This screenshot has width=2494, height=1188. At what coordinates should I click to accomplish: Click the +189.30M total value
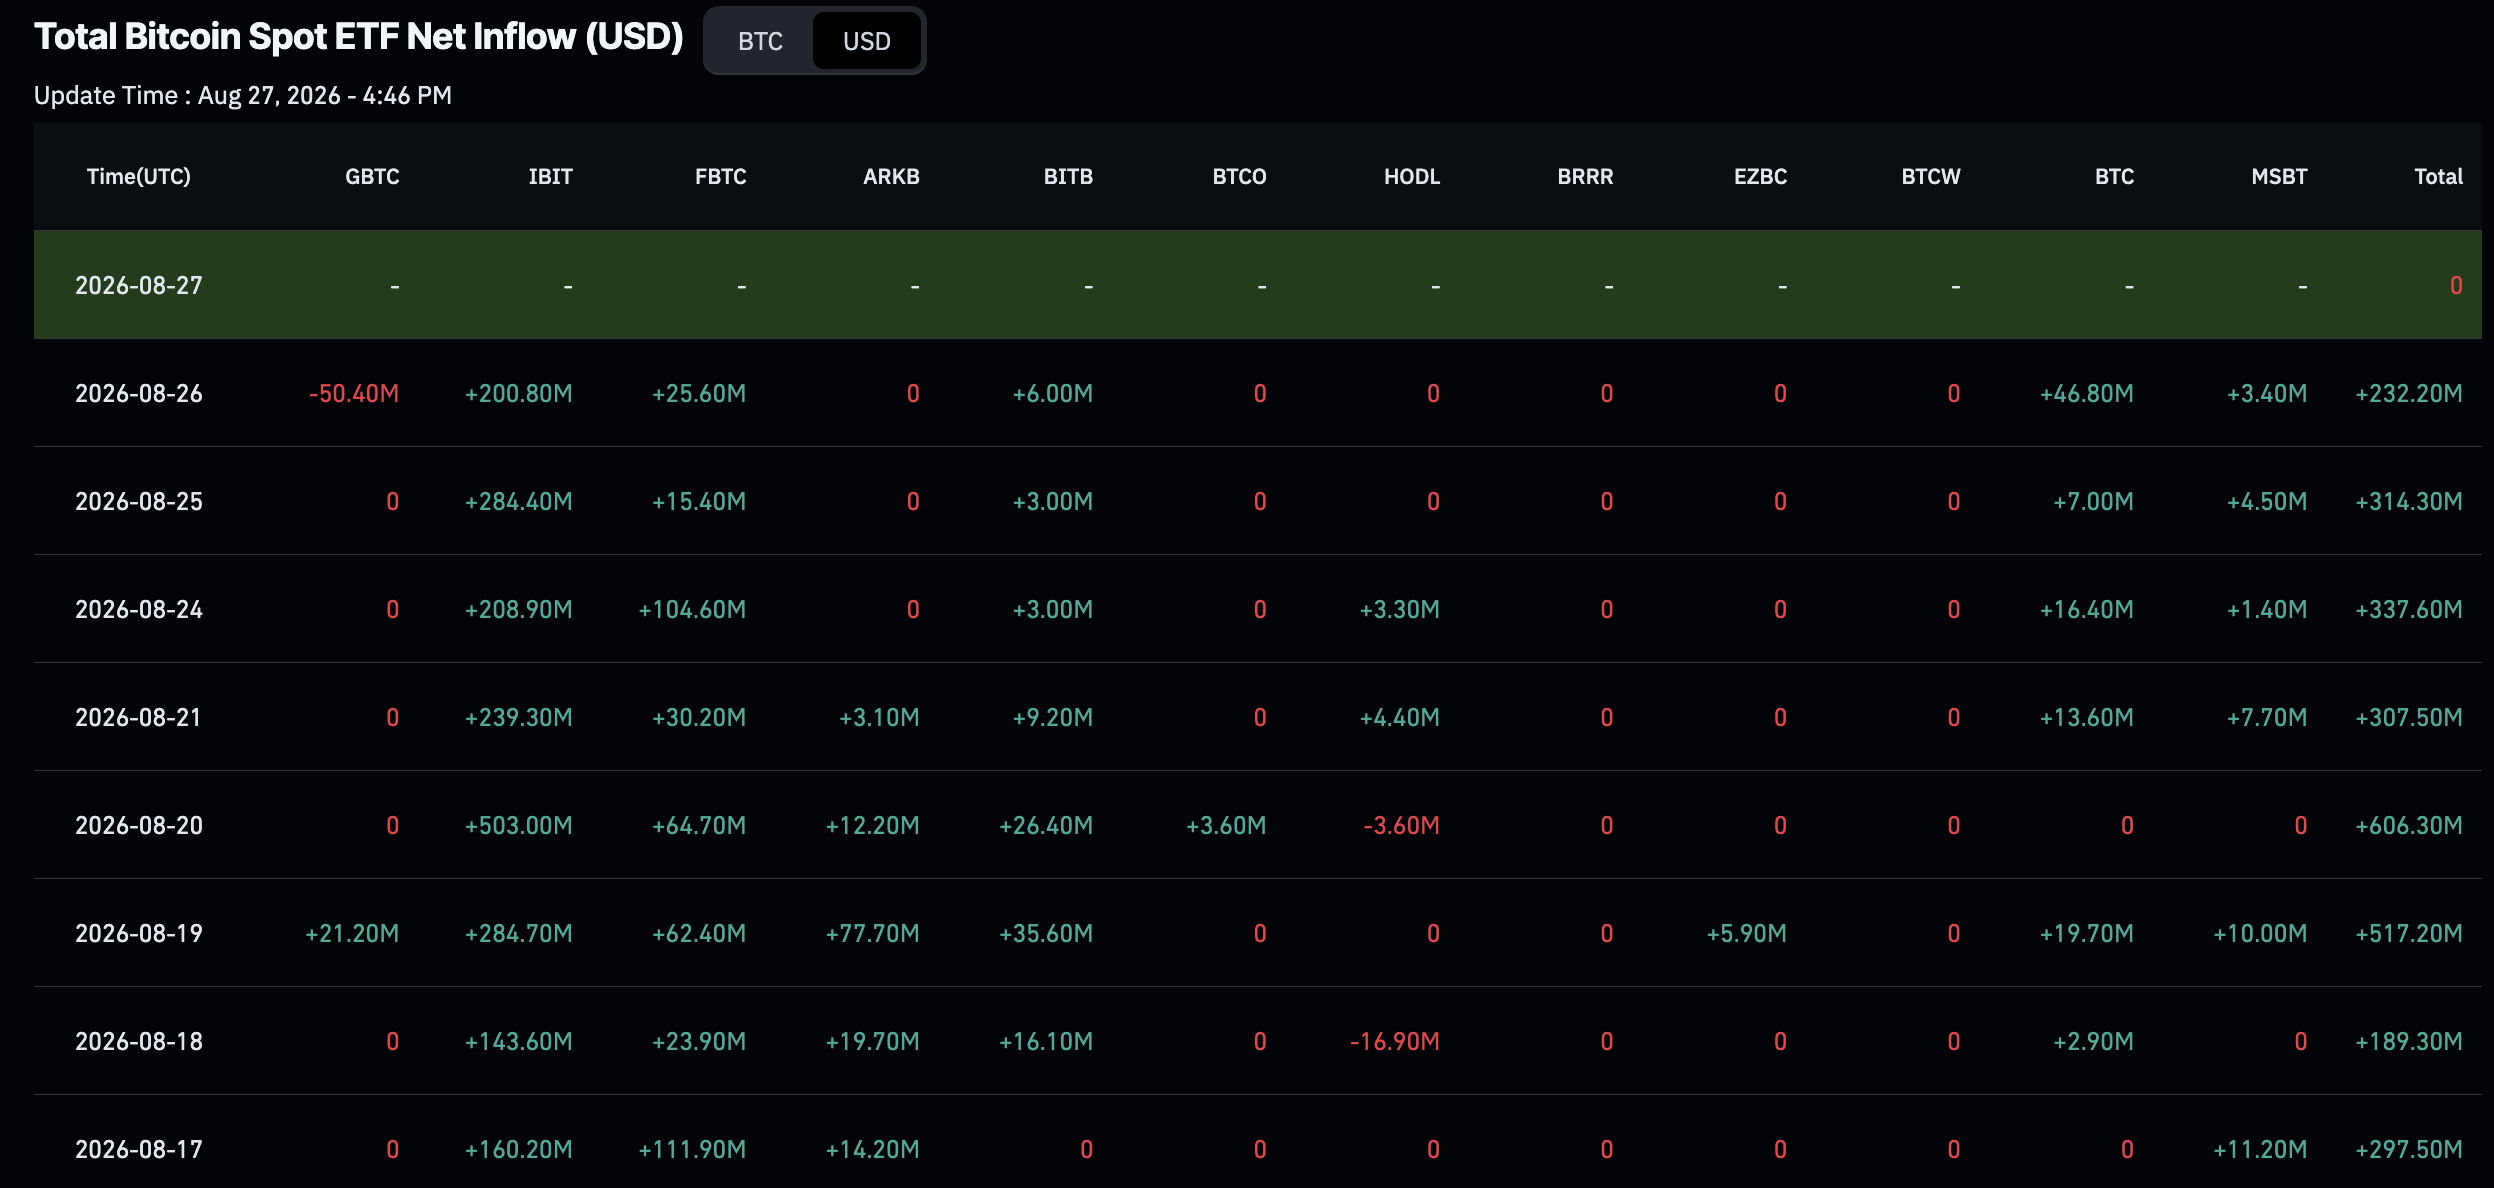[x=2409, y=1042]
